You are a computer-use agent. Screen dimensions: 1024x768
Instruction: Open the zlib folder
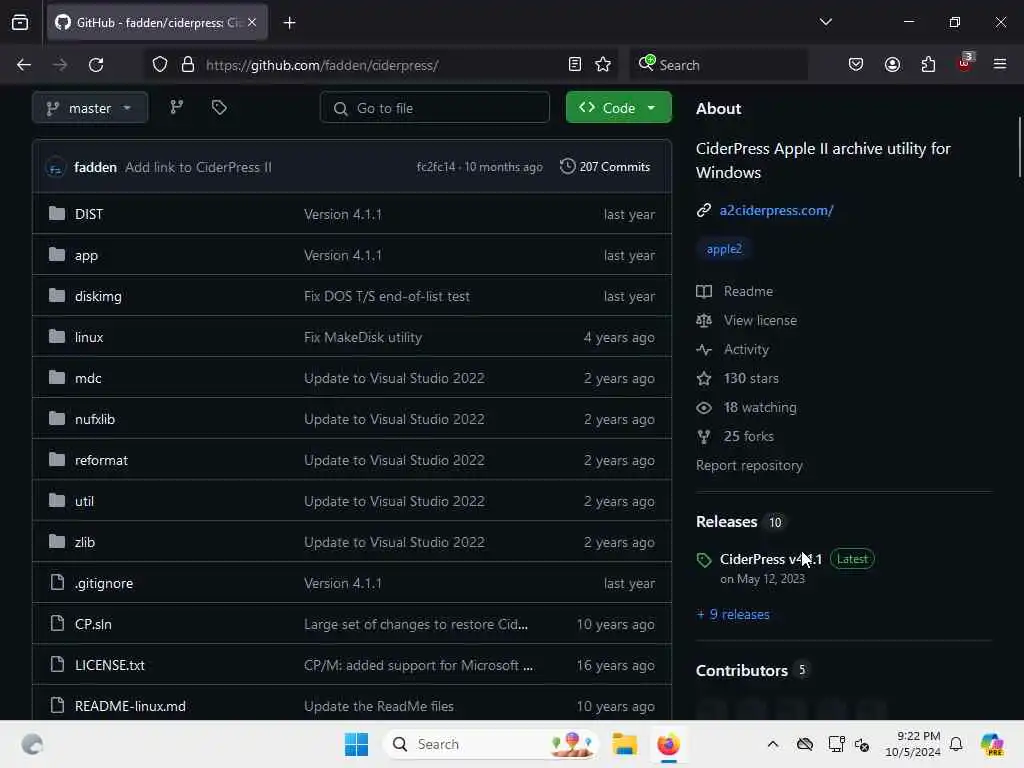85,543
